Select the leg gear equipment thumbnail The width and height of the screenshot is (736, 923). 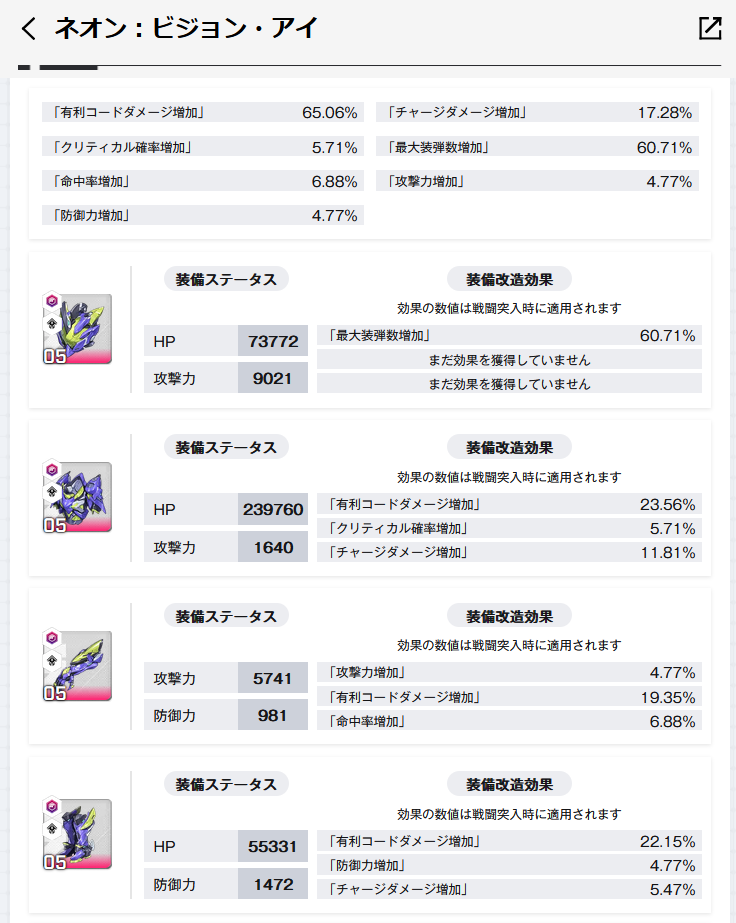pos(77,834)
